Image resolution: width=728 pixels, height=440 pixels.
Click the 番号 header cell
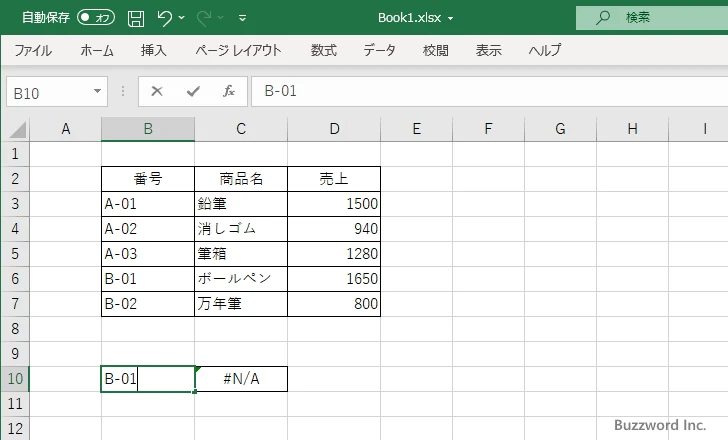pyautogui.click(x=148, y=179)
